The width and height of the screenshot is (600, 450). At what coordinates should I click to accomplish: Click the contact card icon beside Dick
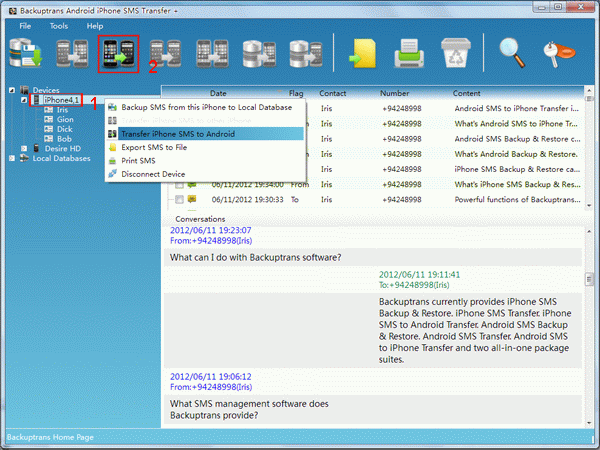coord(49,129)
